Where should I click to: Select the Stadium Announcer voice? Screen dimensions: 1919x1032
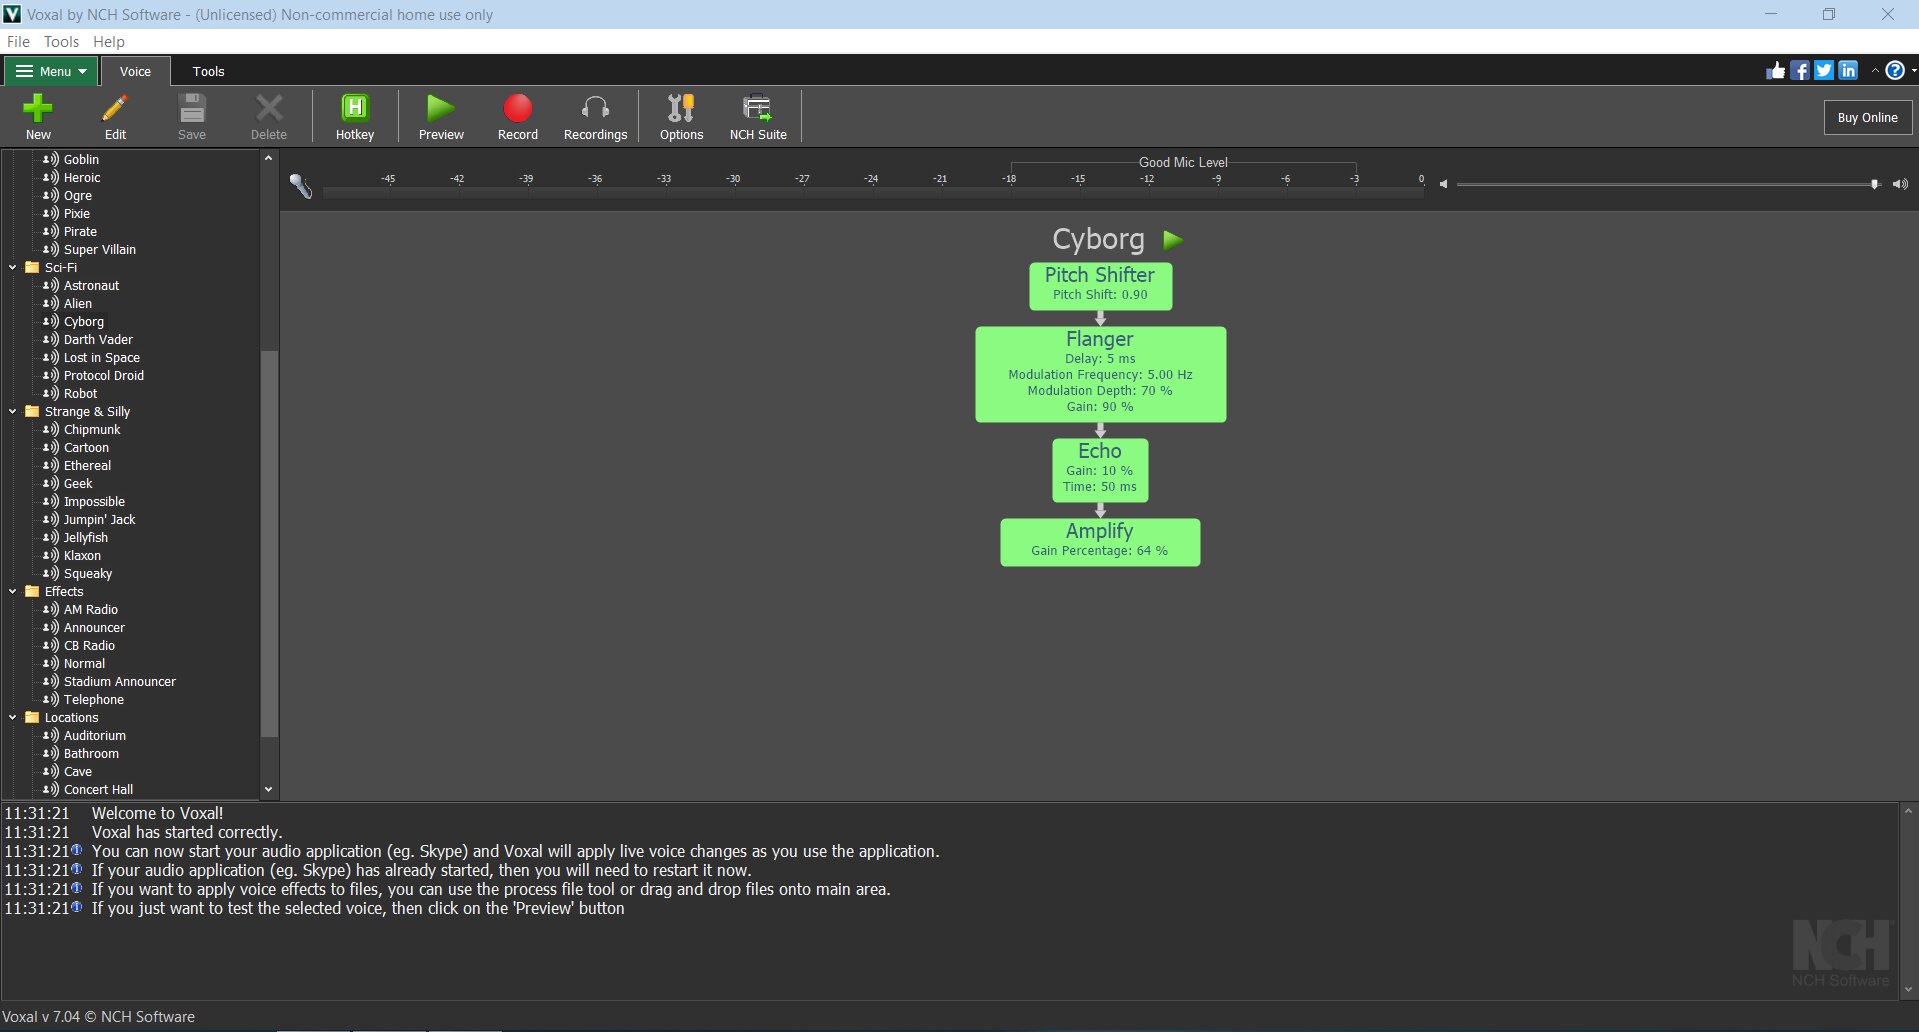(x=120, y=682)
